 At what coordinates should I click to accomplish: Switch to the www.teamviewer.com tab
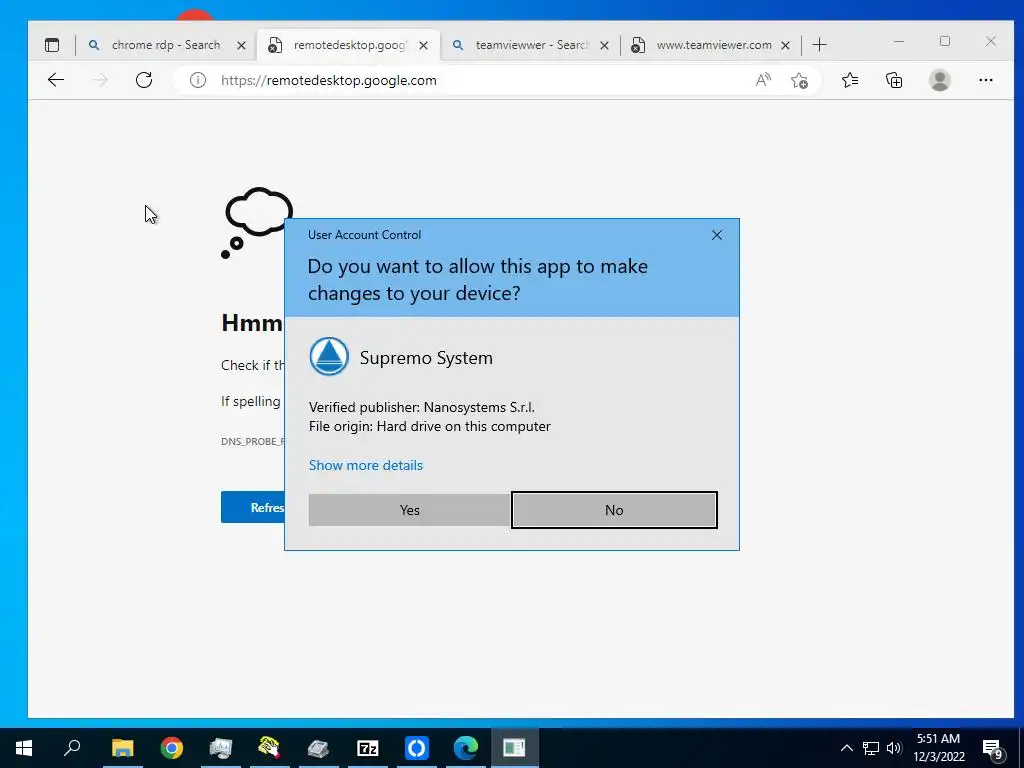pyautogui.click(x=714, y=45)
